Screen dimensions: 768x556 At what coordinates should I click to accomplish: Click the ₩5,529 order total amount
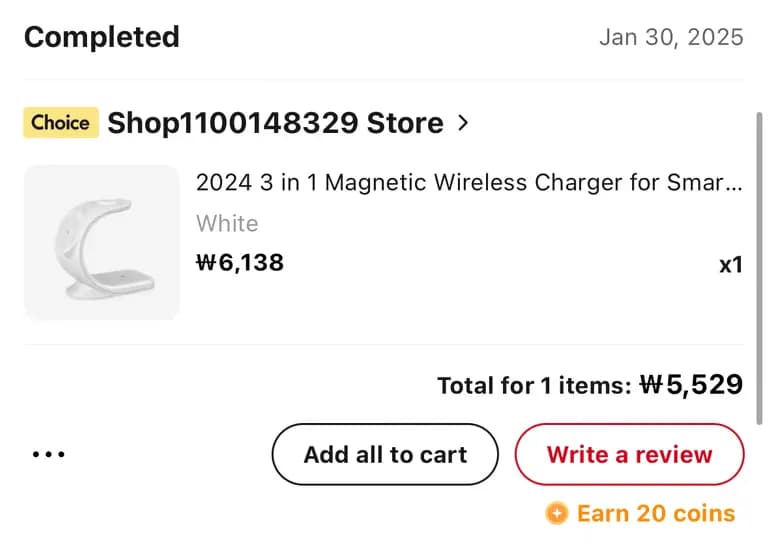tap(691, 385)
